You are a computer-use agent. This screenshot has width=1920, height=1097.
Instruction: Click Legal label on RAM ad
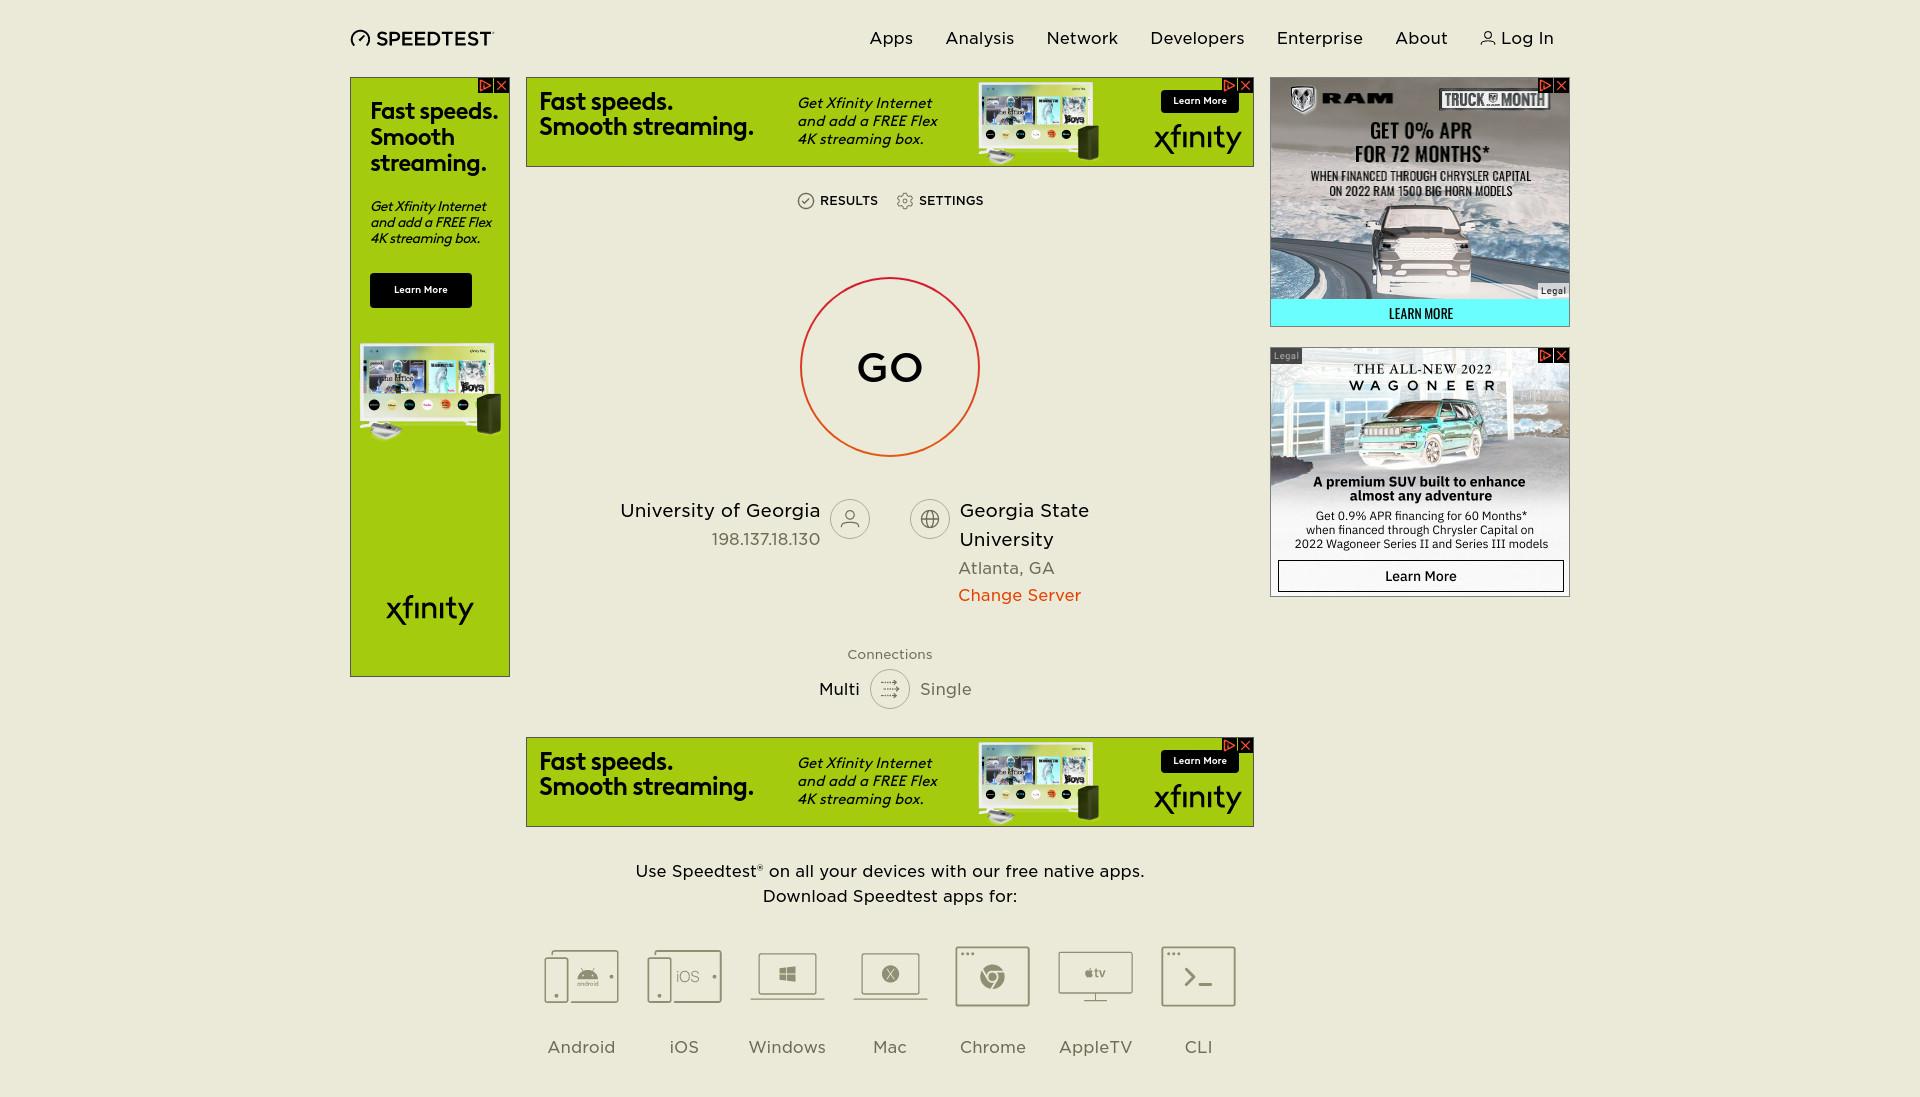click(x=1553, y=291)
